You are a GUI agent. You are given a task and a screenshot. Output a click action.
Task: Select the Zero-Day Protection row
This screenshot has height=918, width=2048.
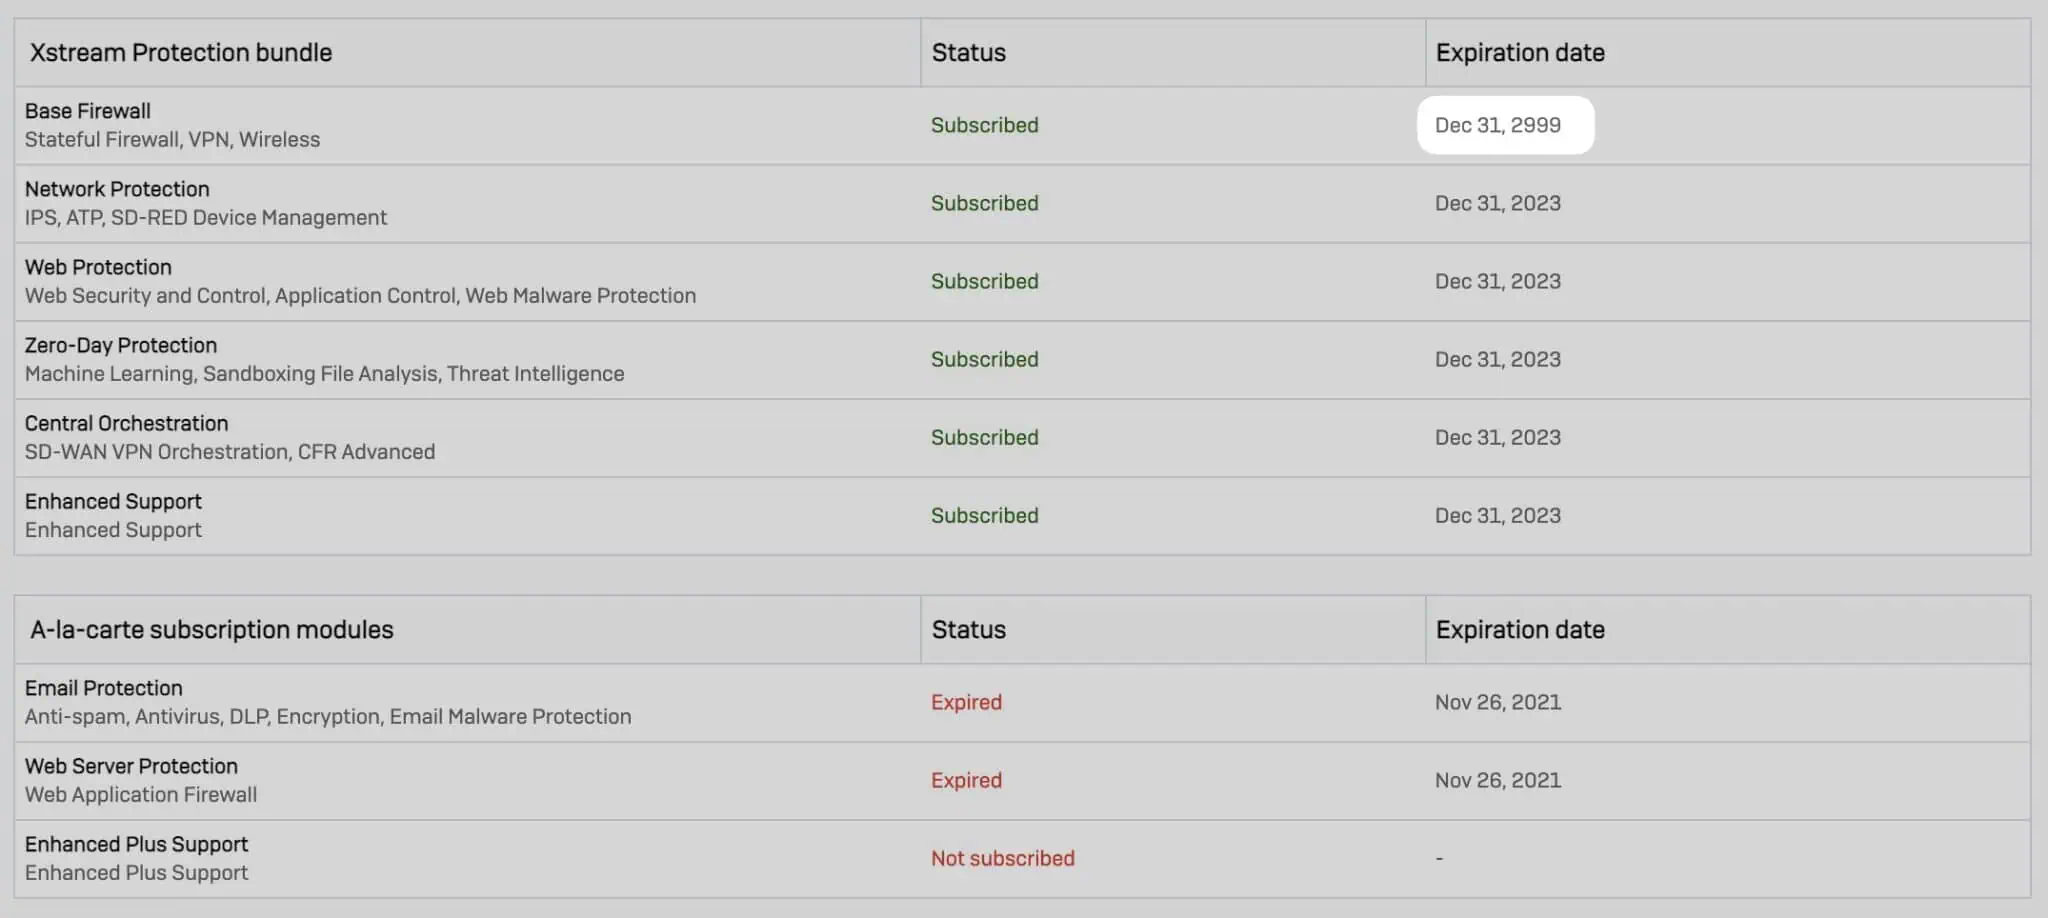[400, 358]
